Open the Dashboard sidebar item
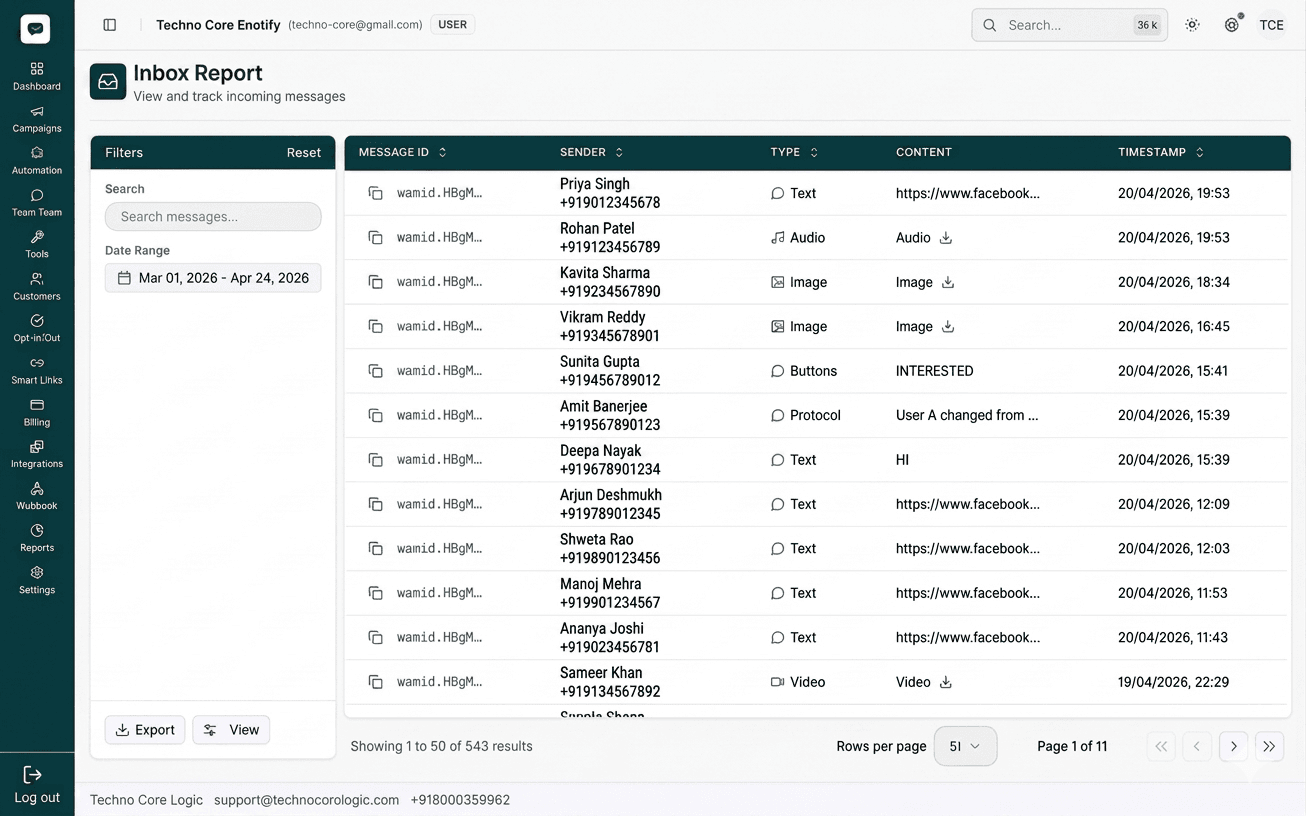This screenshot has height=816, width=1306. (37, 76)
